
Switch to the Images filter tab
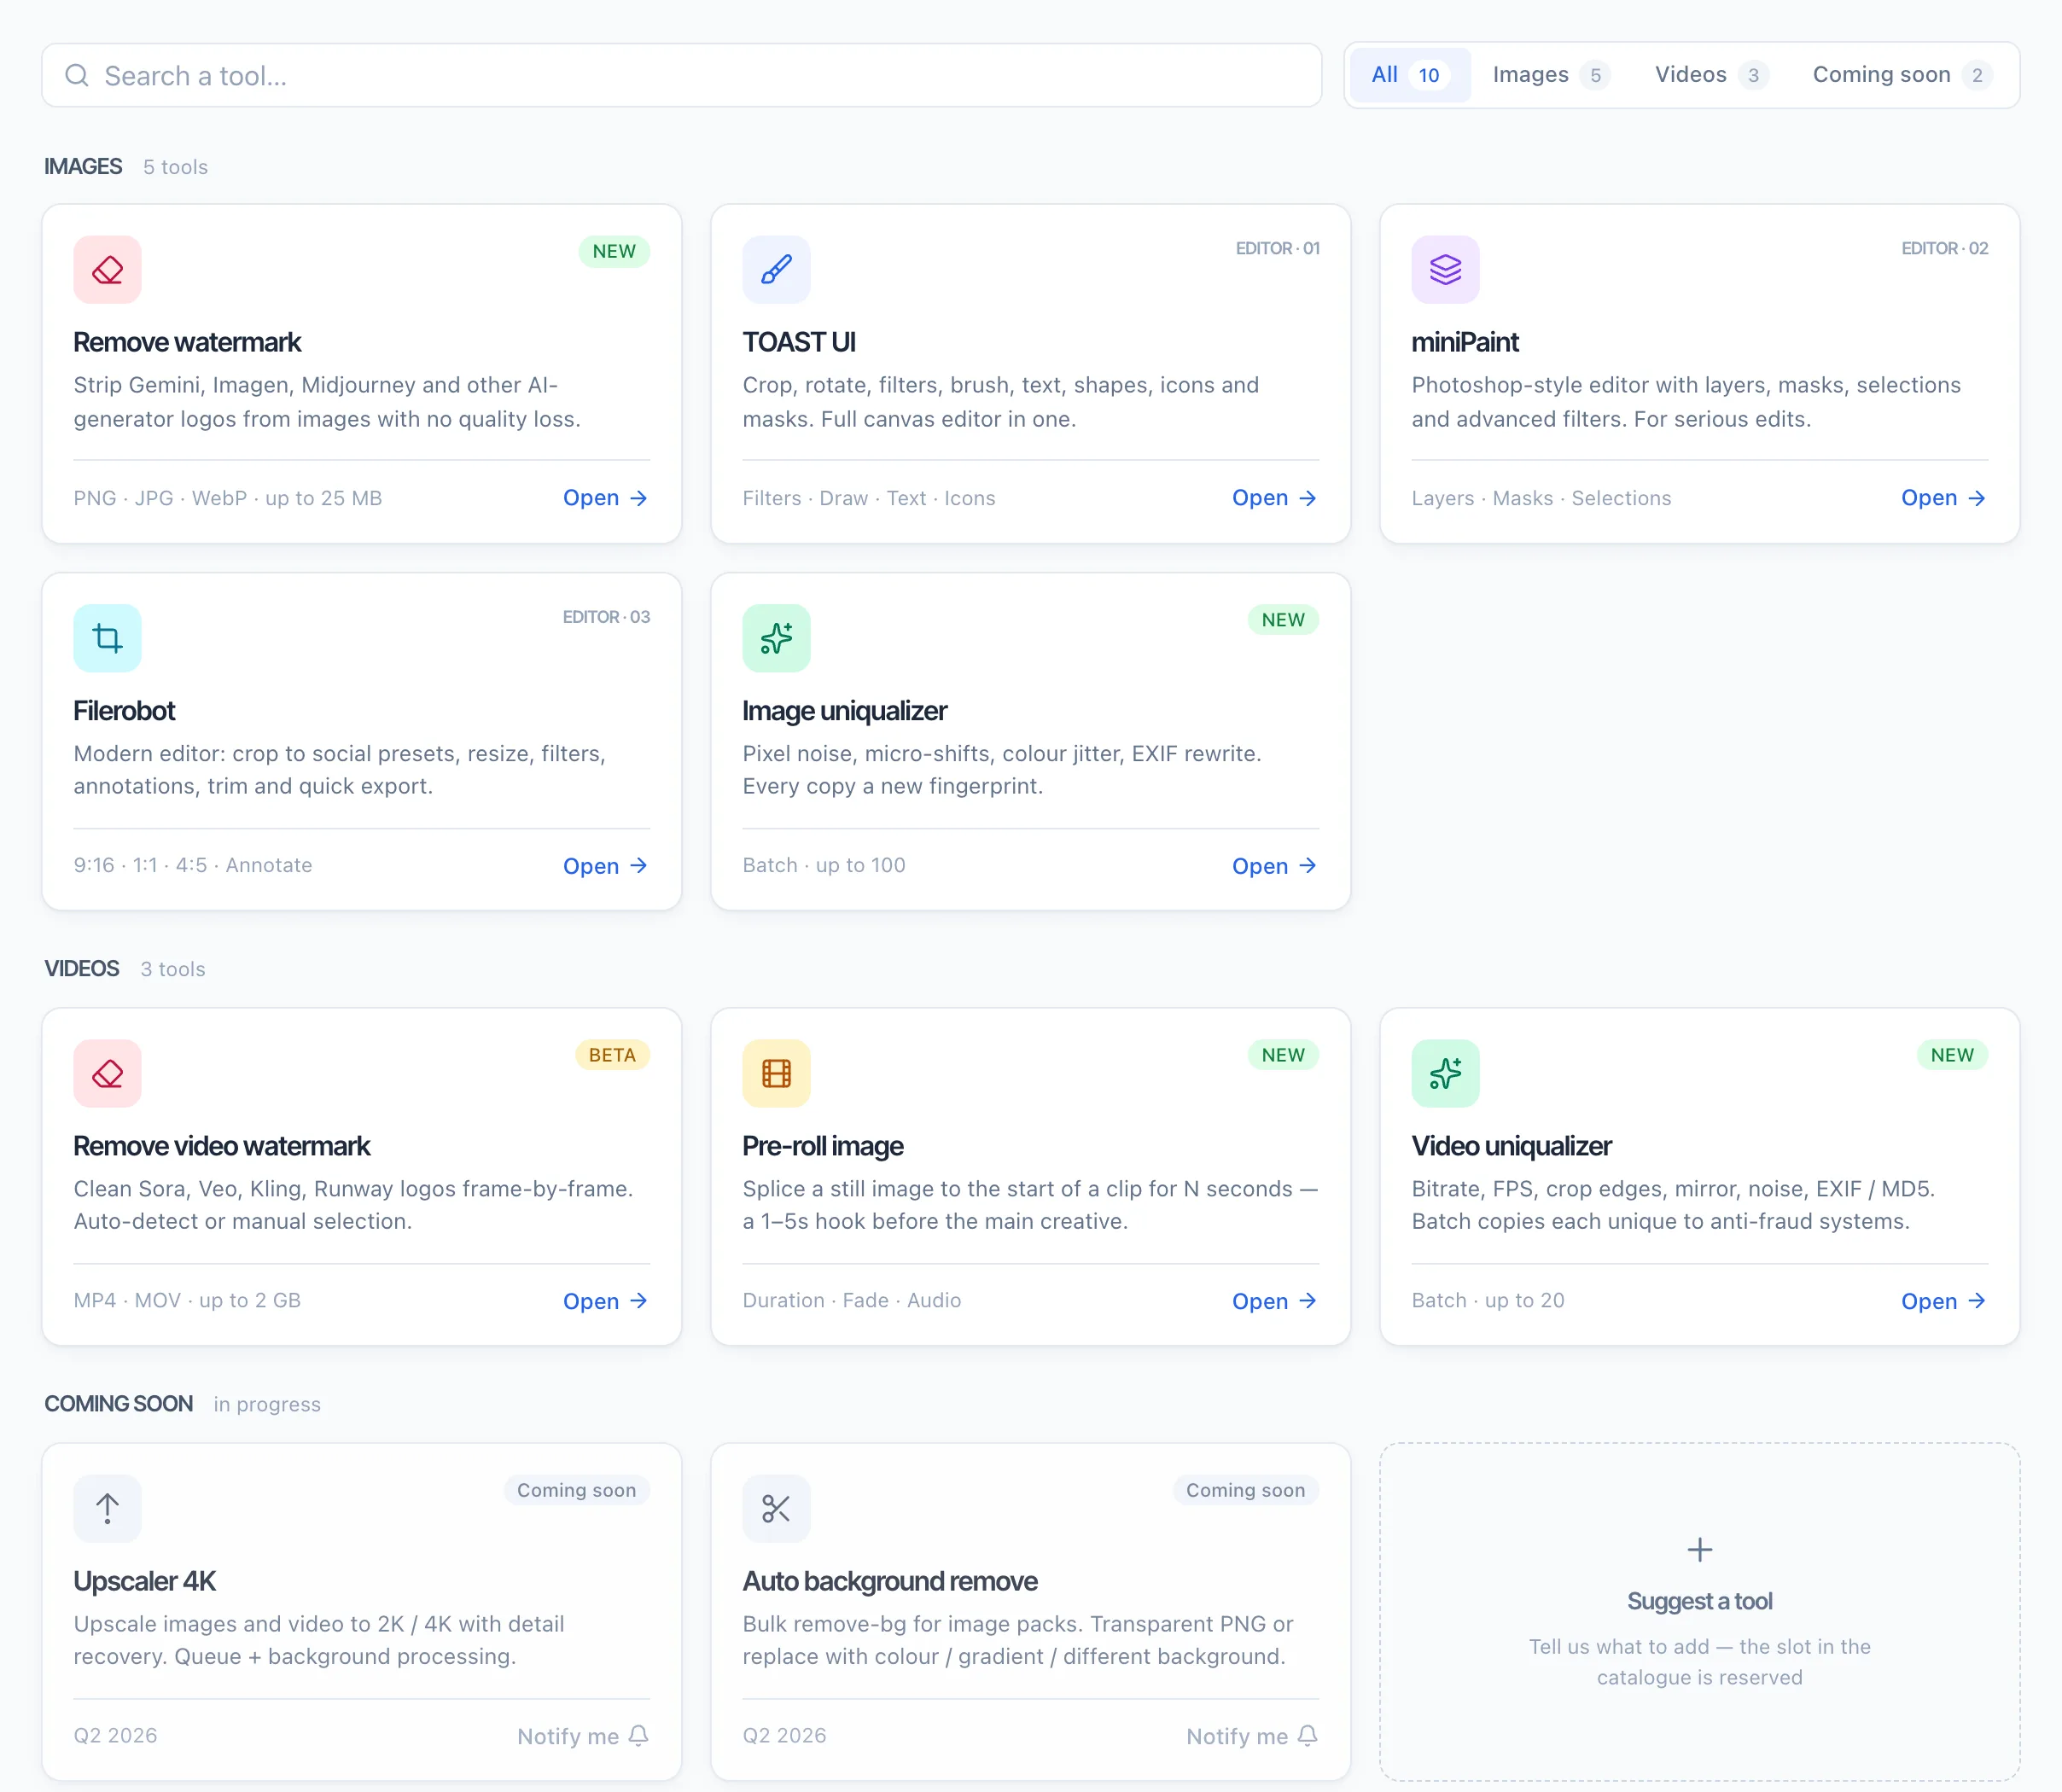pos(1551,75)
